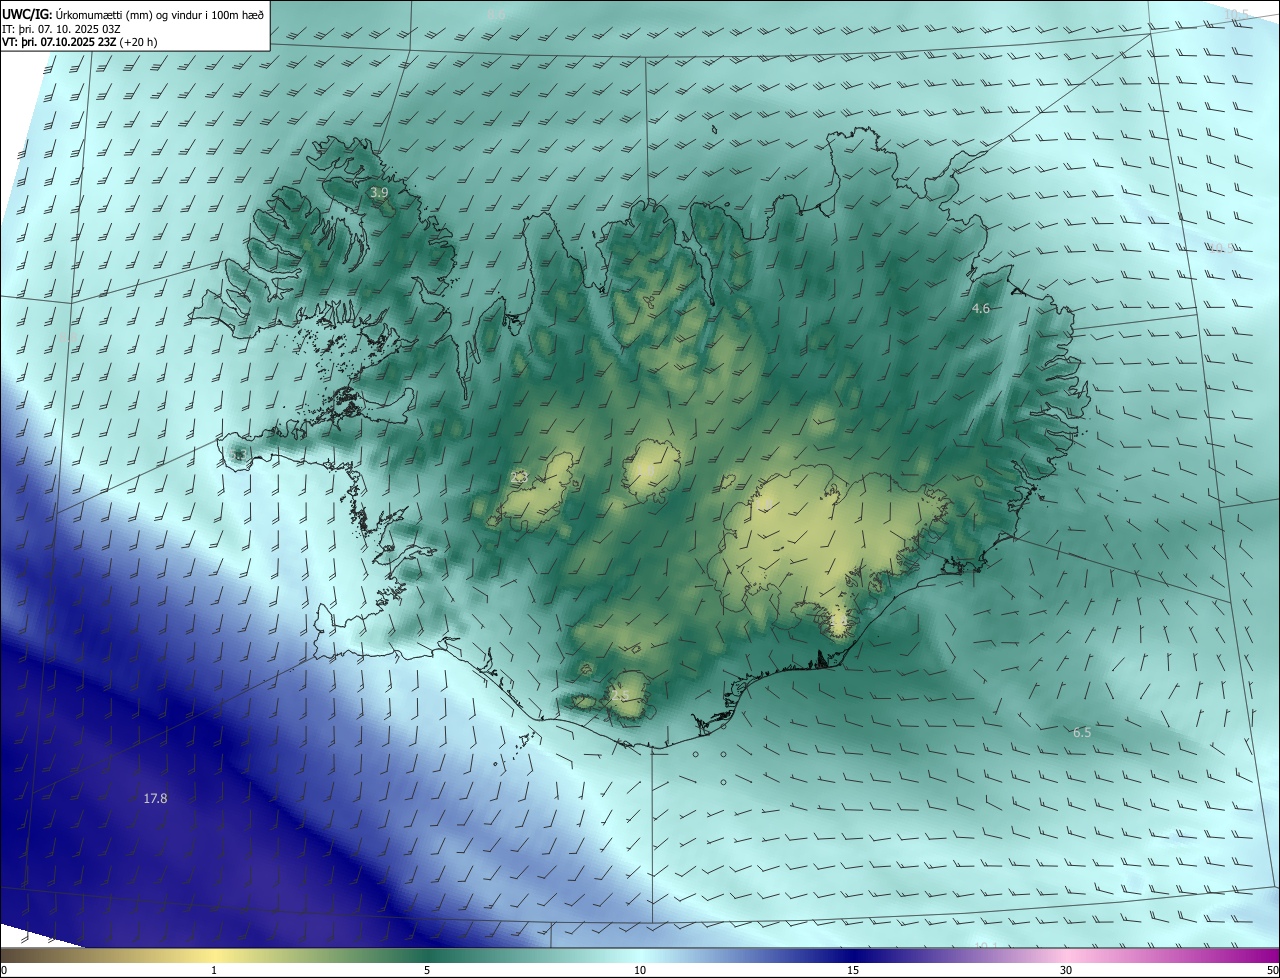Click the colorbar tick label "5"

pos(427,970)
